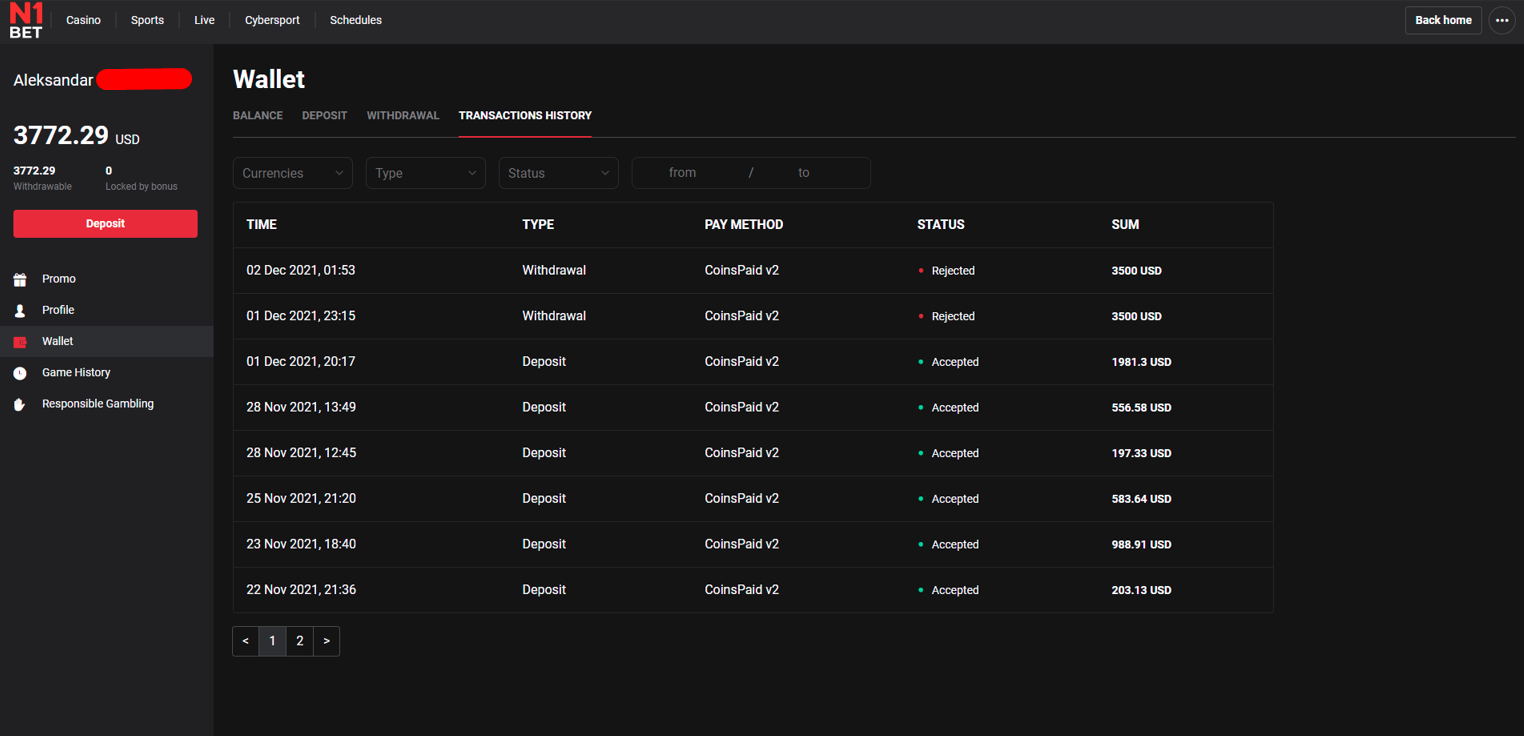Go to the Live section
The width and height of the screenshot is (1524, 736).
tap(204, 20)
